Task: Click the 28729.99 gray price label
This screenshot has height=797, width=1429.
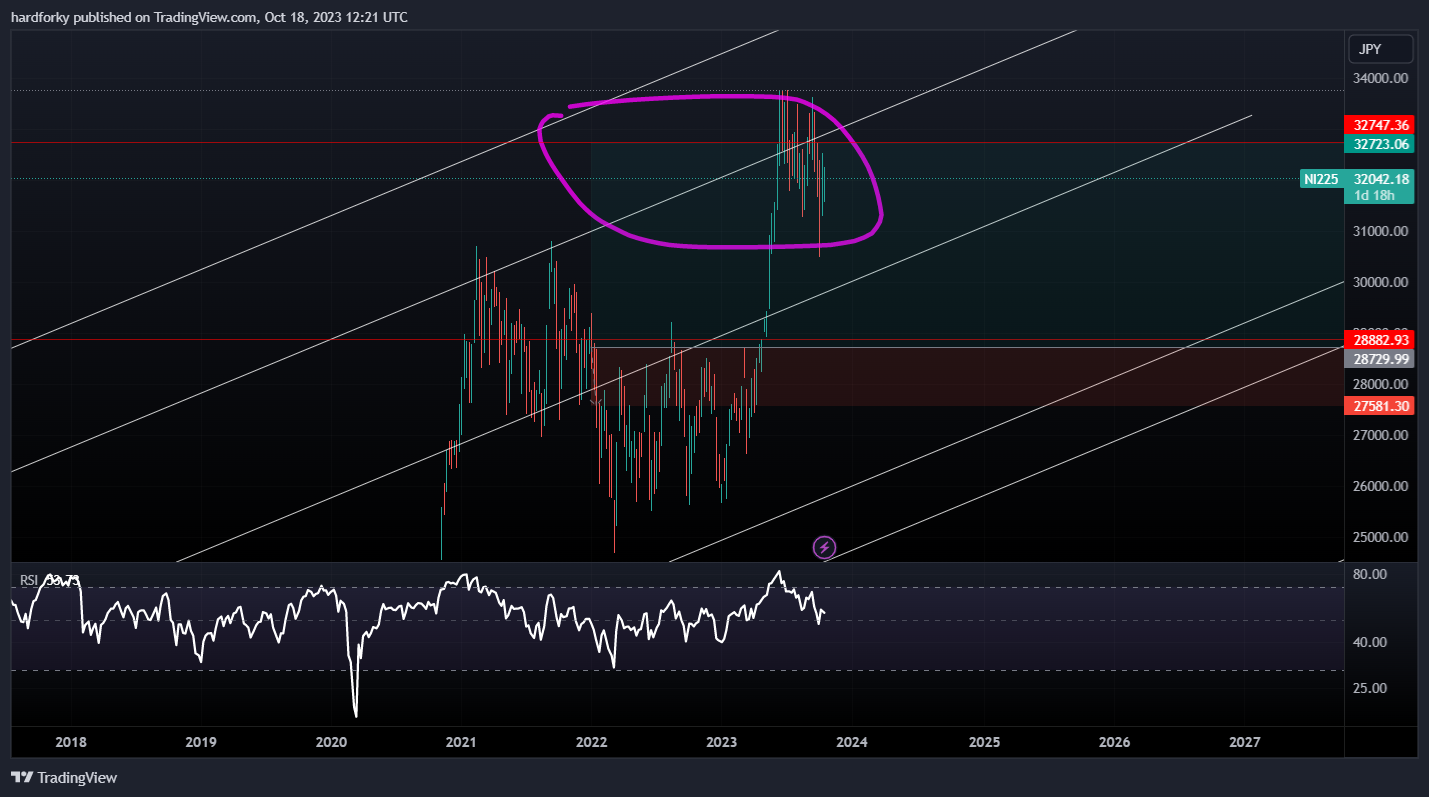Action: (x=1381, y=358)
